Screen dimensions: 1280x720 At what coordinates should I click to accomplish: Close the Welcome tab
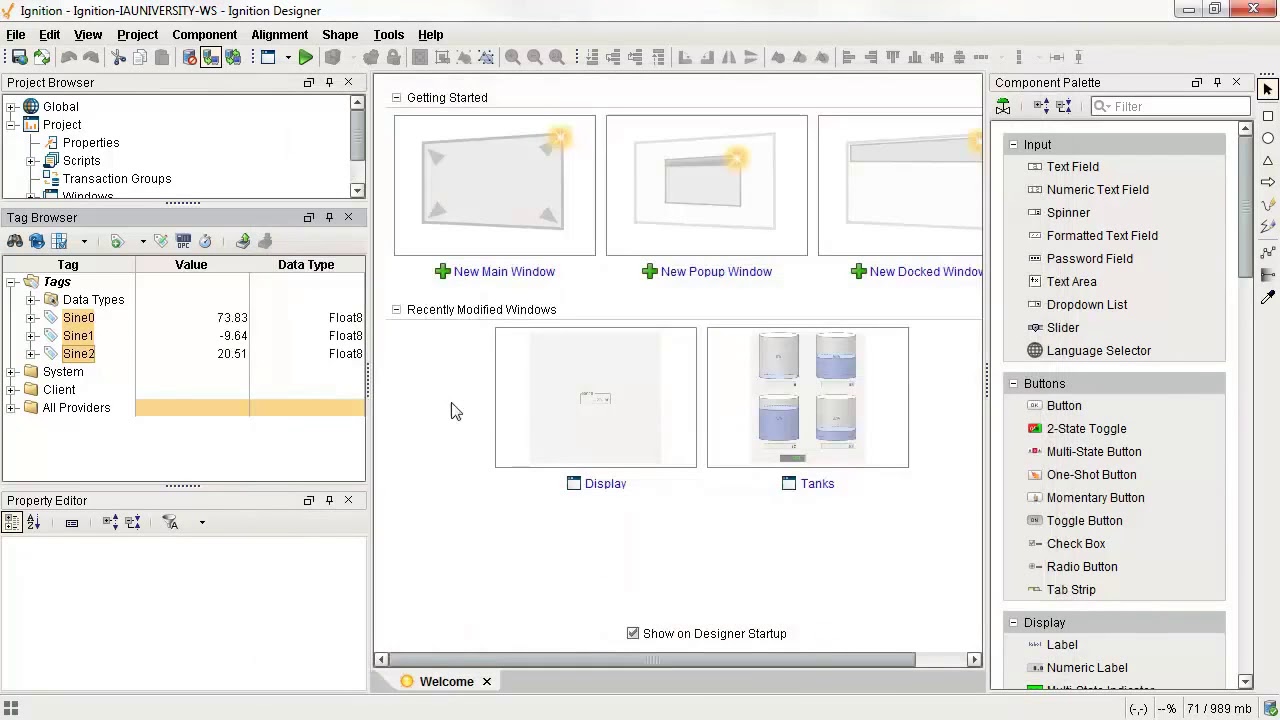(486, 682)
